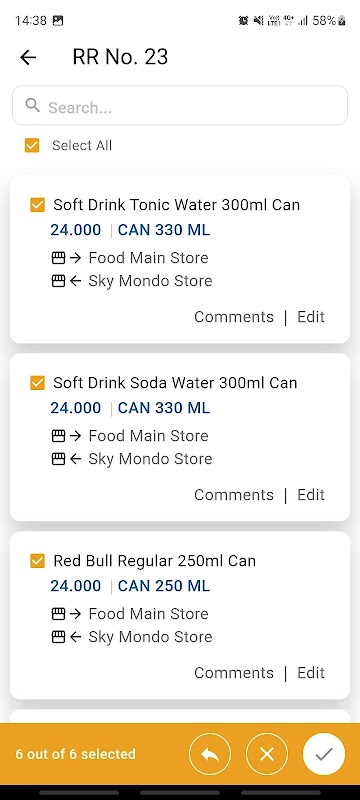Open Comments for Soda Water item

click(x=234, y=495)
